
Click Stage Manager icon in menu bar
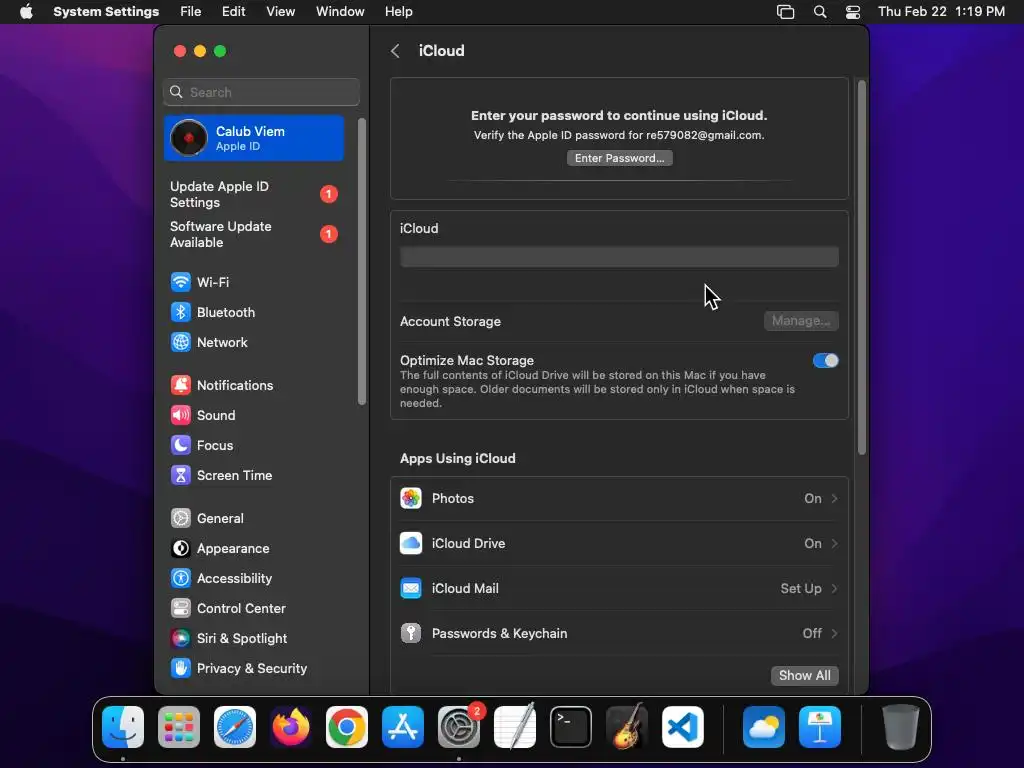(785, 12)
